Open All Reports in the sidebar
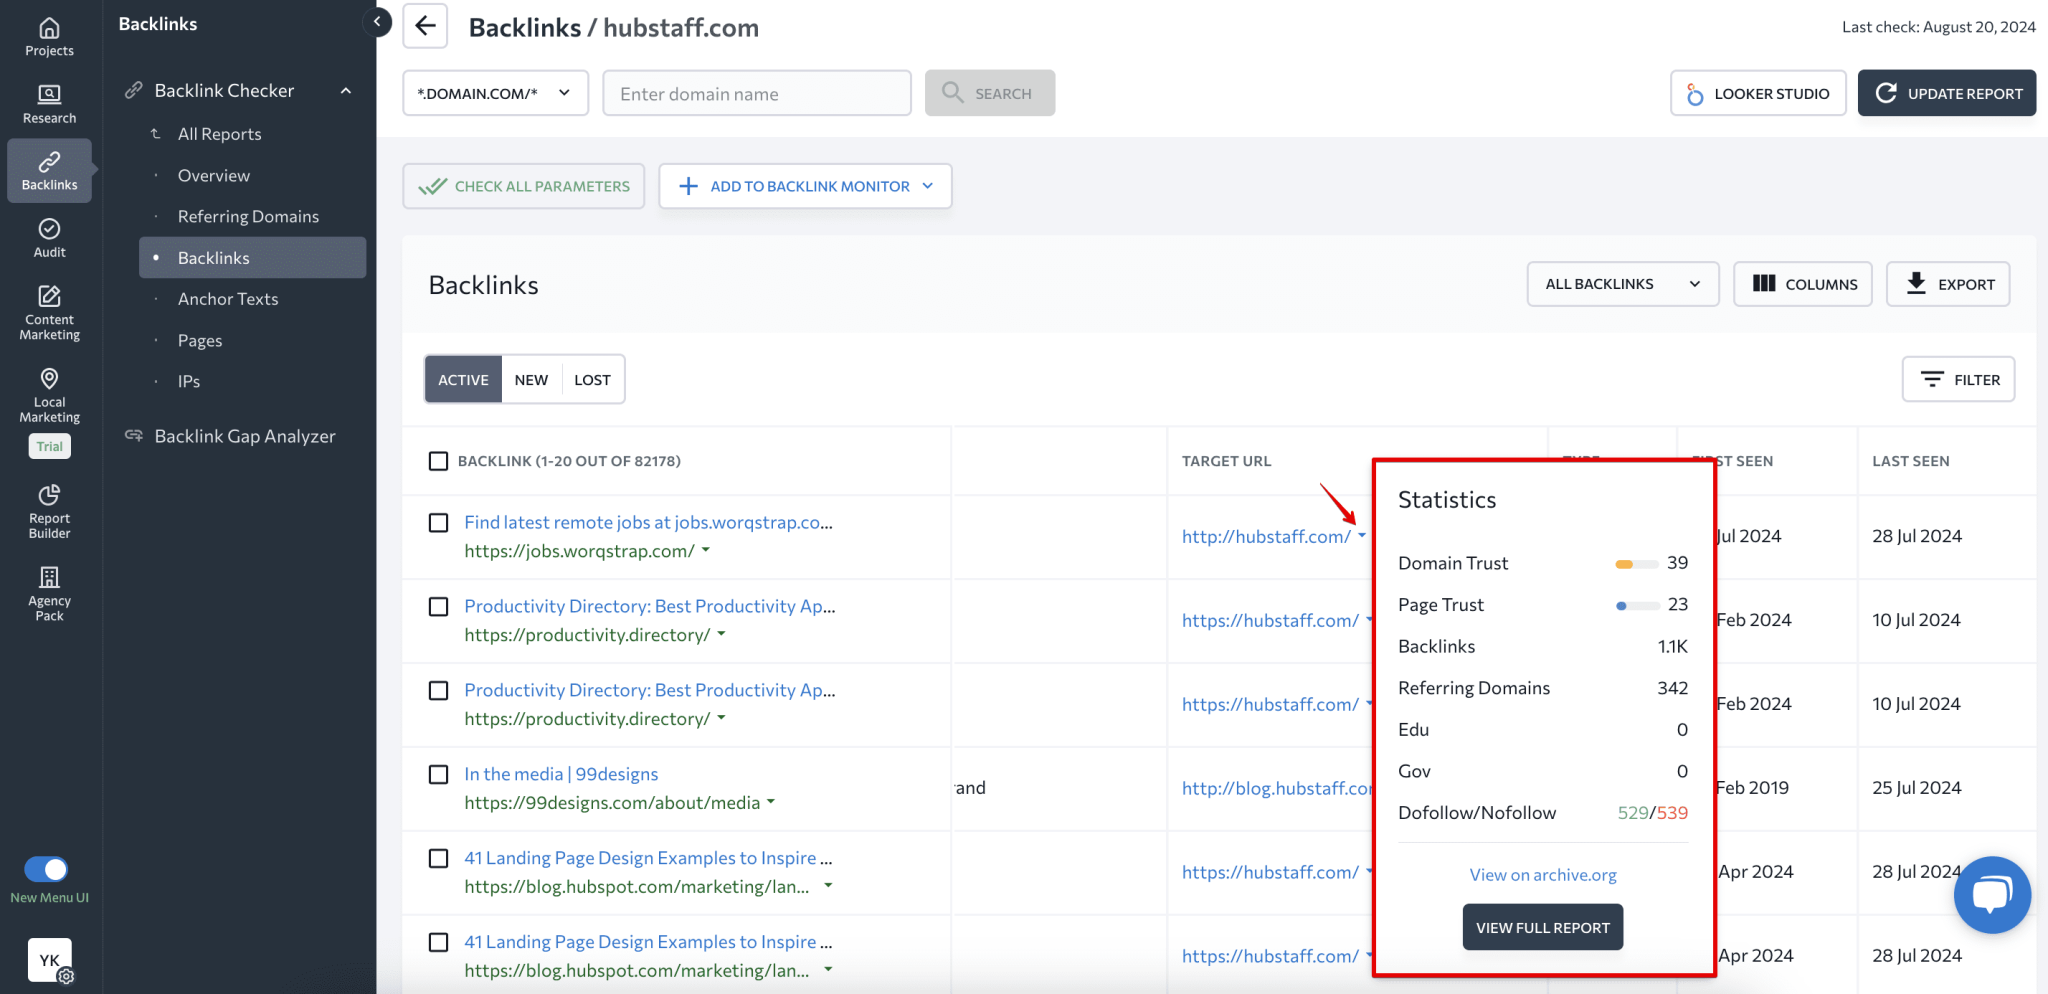The image size is (2048, 994). 220,134
